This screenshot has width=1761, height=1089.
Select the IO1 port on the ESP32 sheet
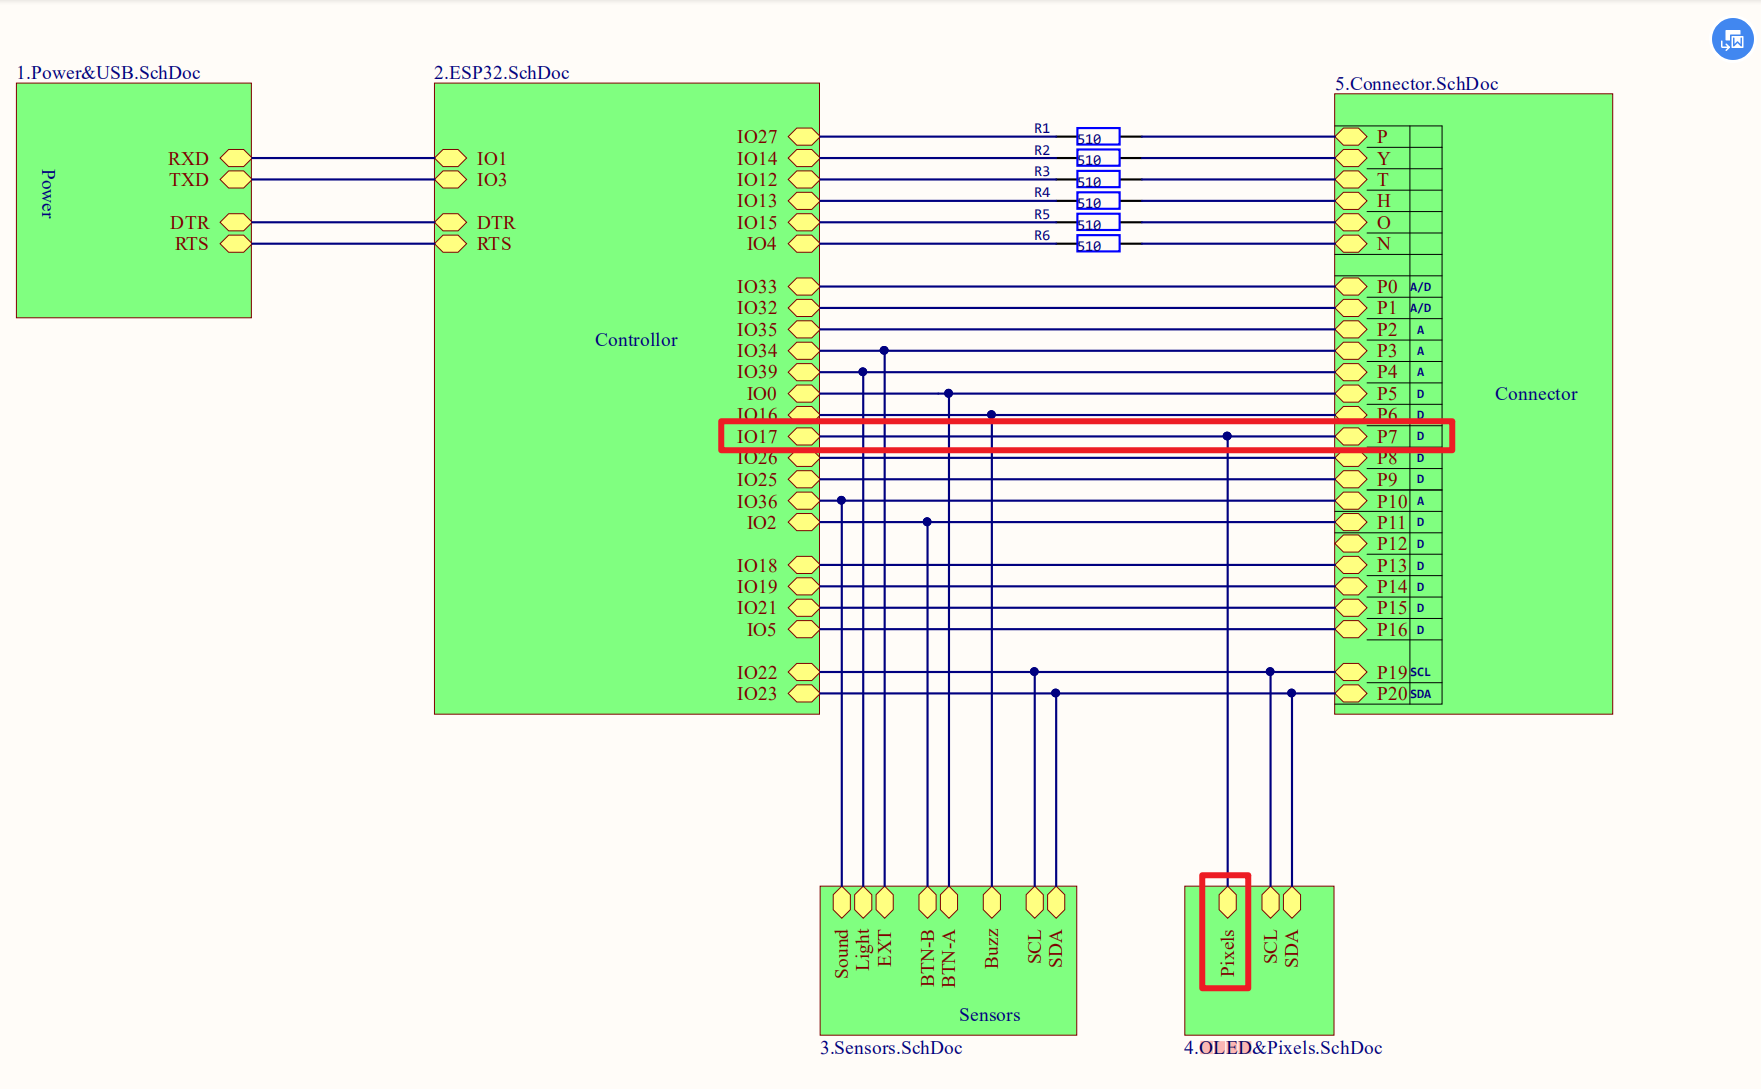451,158
